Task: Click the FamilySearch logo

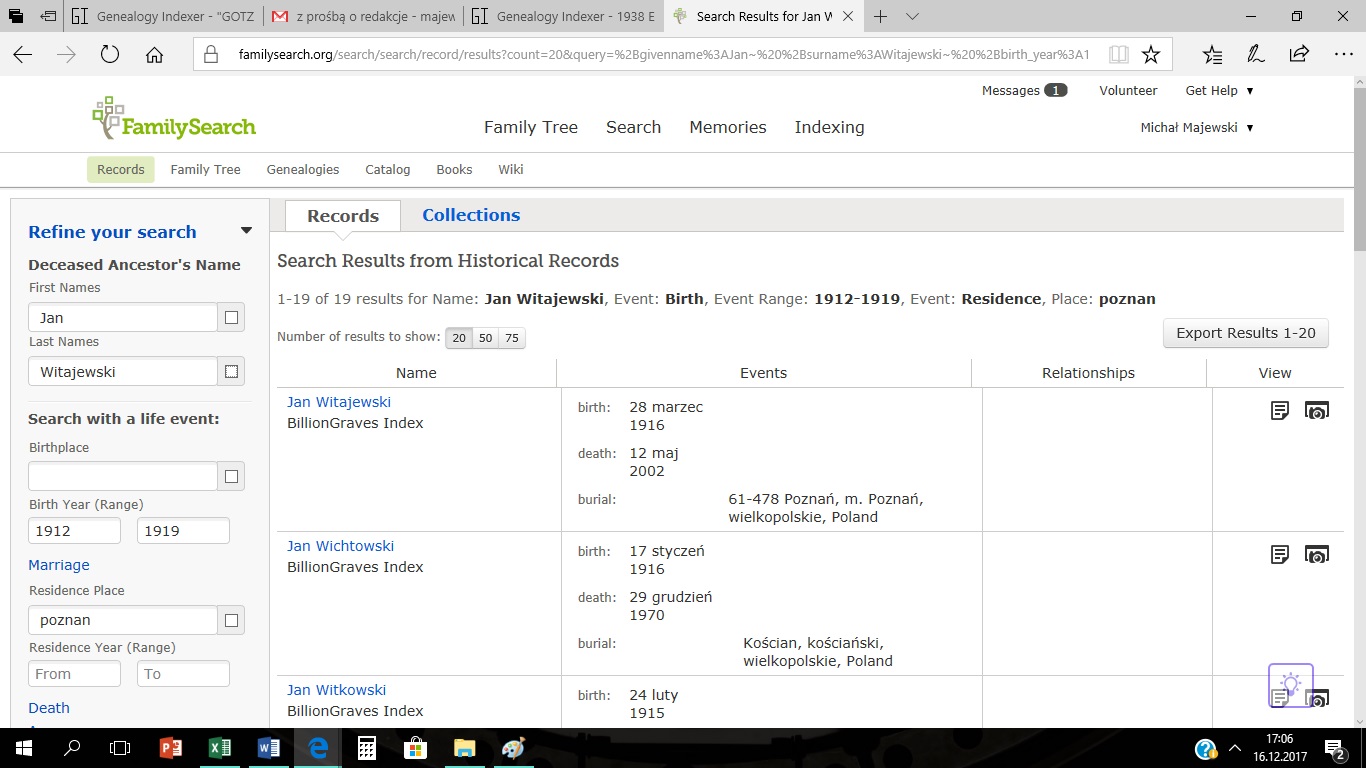Action: point(174,119)
